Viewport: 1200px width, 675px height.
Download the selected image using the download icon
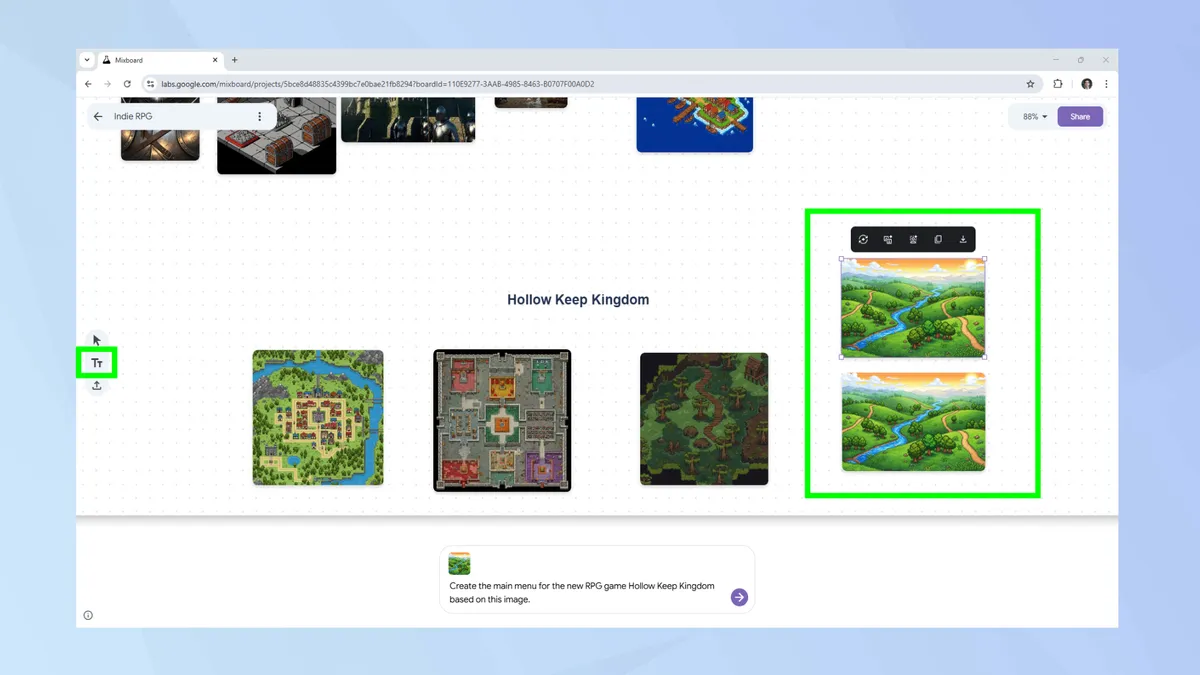tap(963, 239)
